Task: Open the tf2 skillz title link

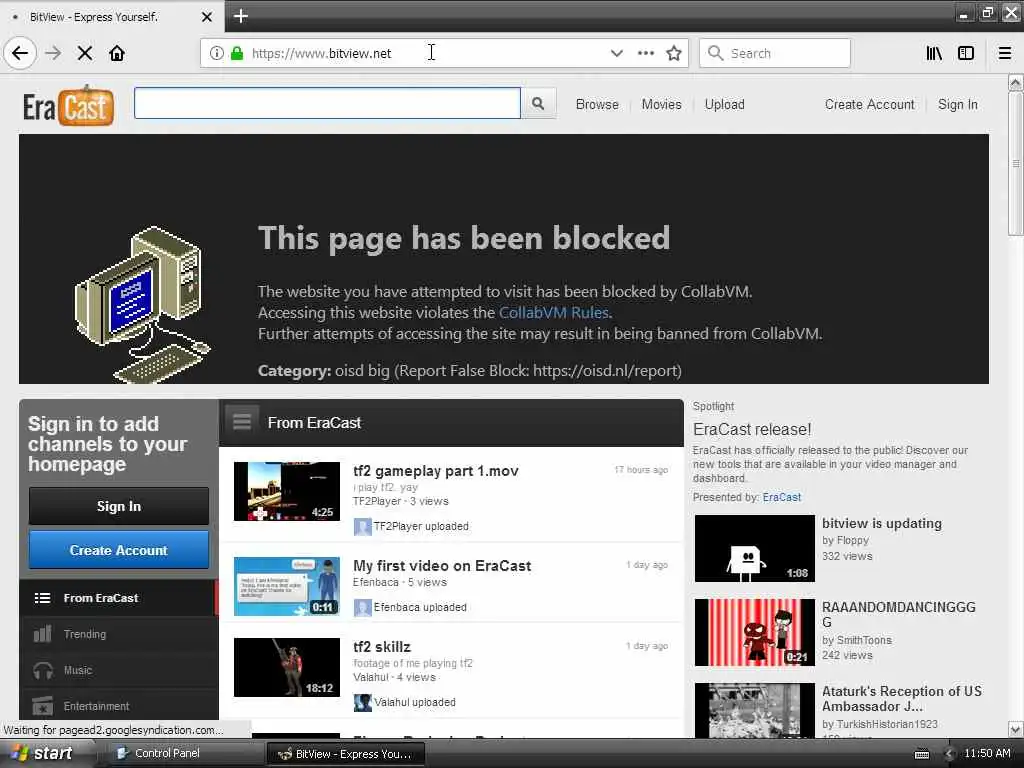Action: 382,647
